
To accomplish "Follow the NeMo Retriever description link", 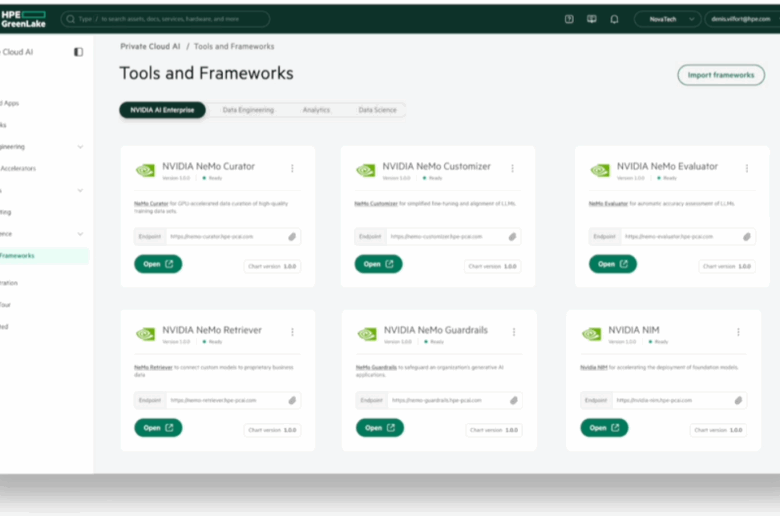I will 153,367.
